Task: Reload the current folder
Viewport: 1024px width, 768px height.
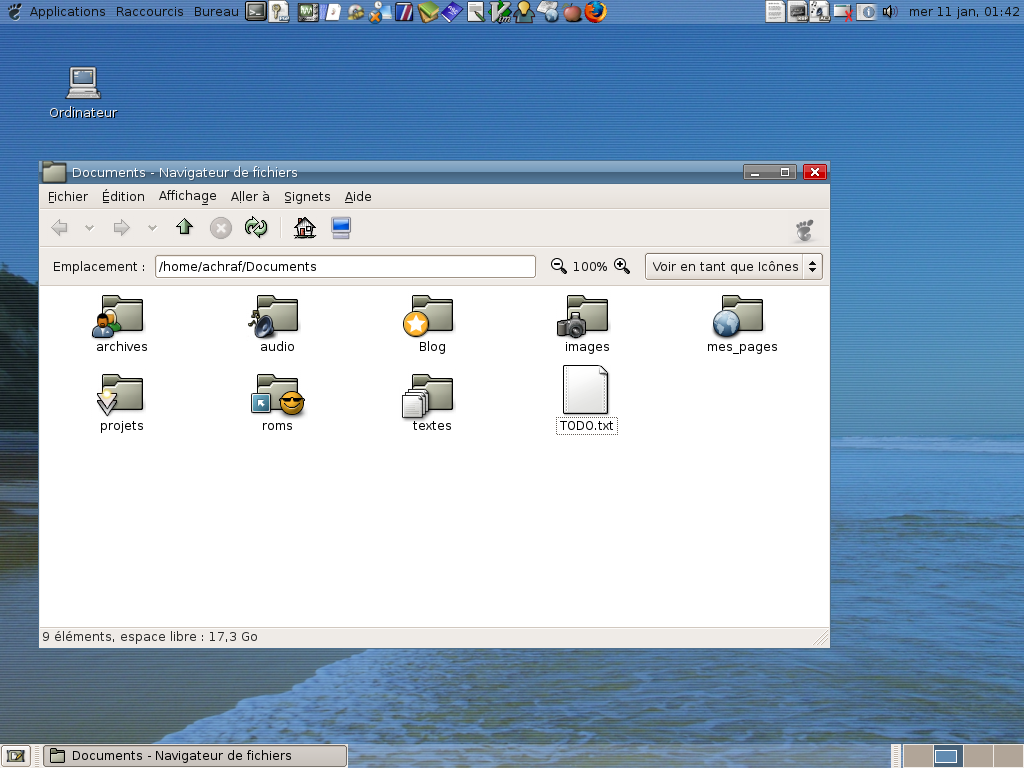Action: [256, 227]
